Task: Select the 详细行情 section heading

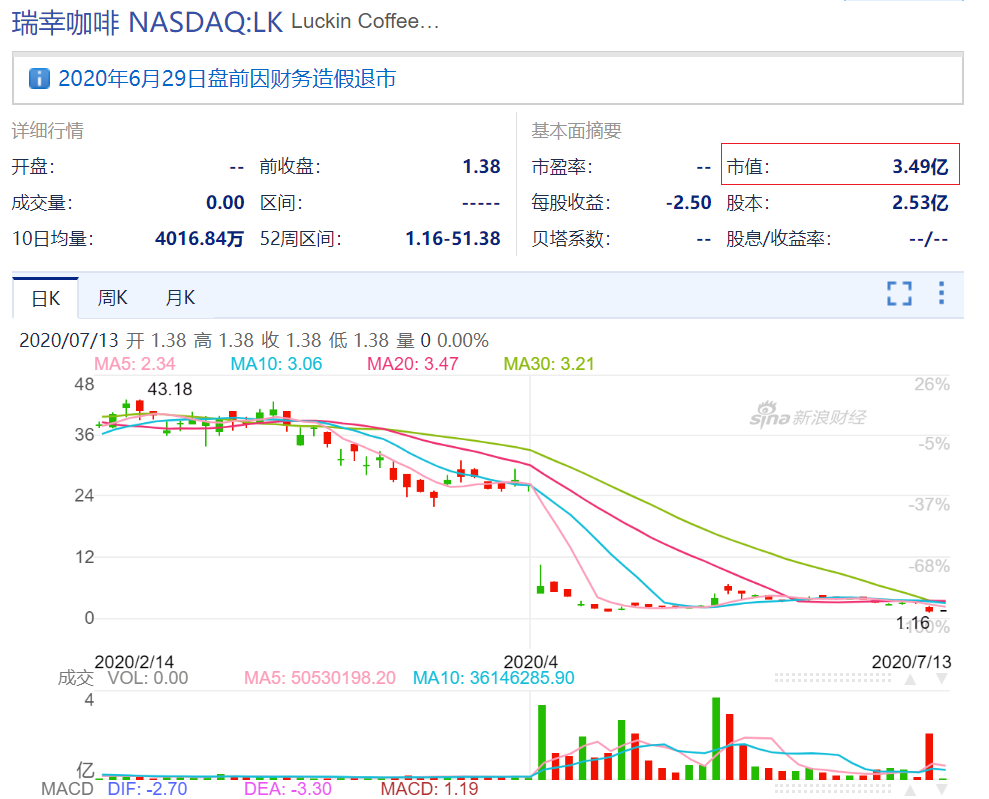Action: 48,131
